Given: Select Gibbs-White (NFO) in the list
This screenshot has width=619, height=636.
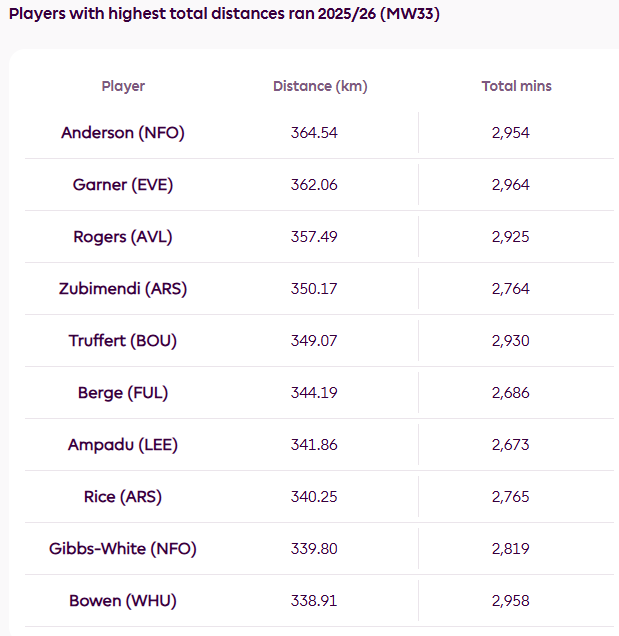Looking at the screenshot, I should (x=123, y=549).
